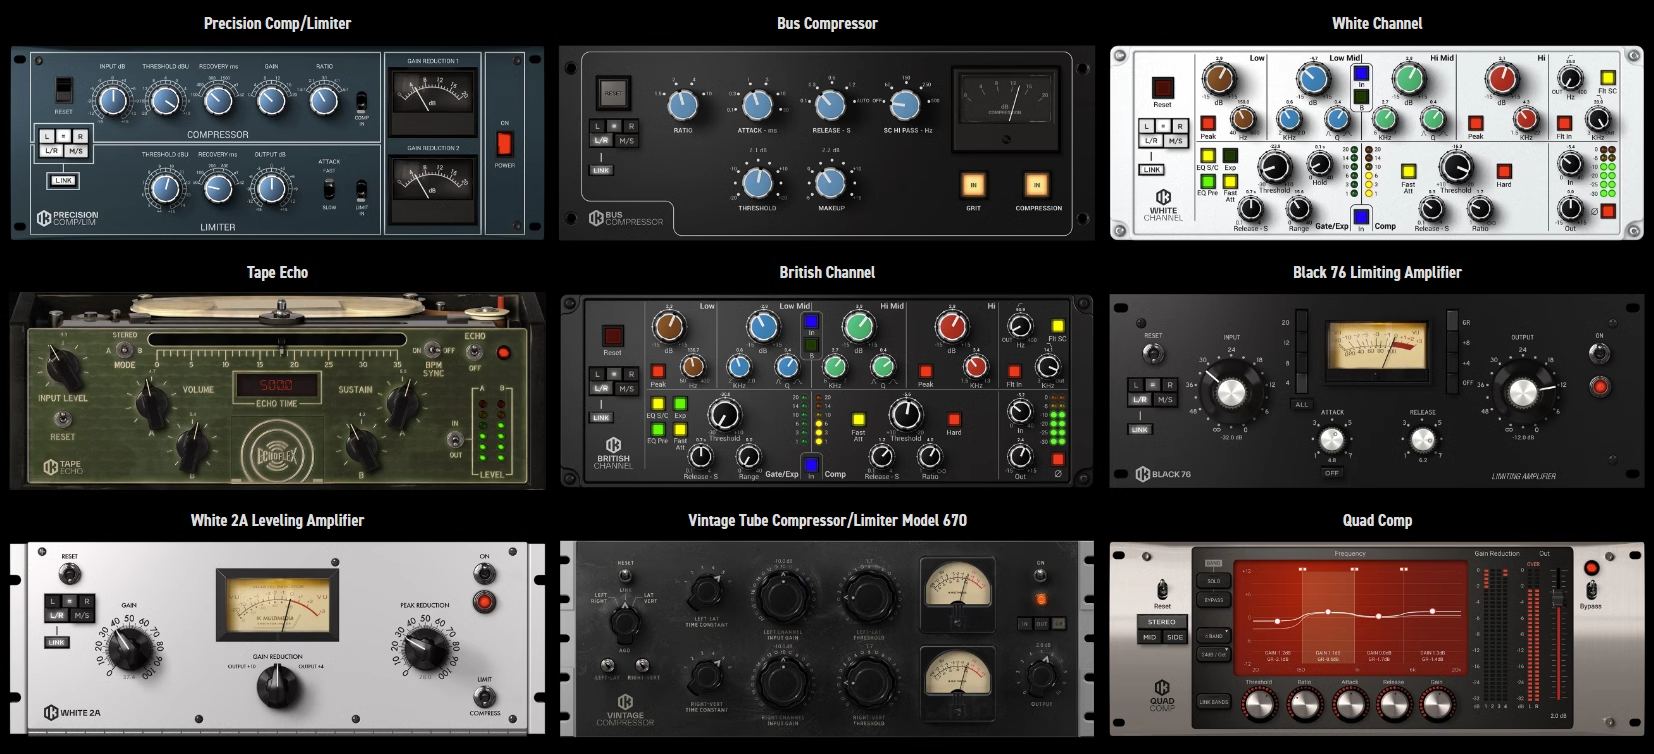Select L/R mode on Bus Compressor
The width and height of the screenshot is (1654, 754).
coord(601,141)
